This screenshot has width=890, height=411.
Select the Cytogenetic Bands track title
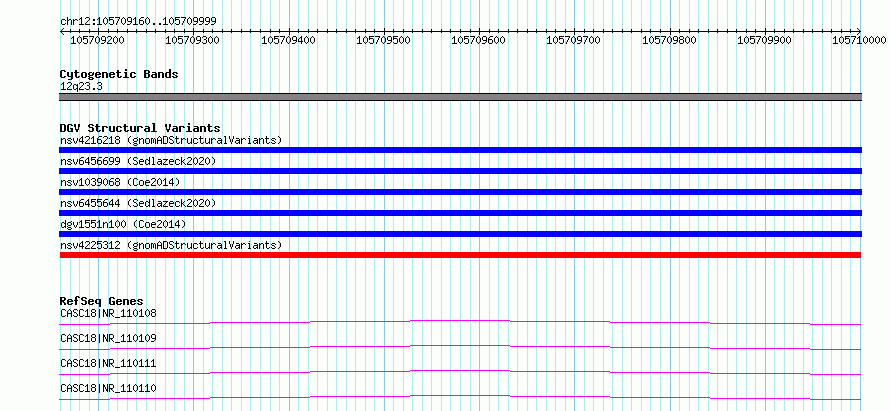click(119, 74)
